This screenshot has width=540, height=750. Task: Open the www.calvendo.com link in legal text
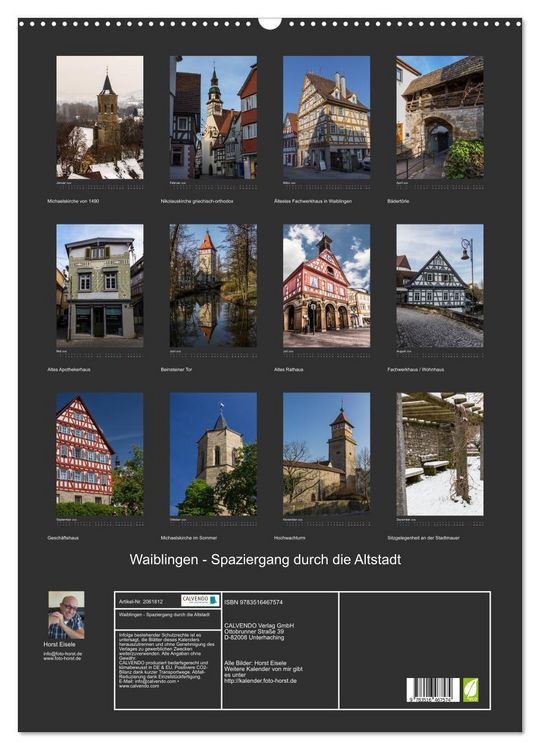[x=139, y=686]
